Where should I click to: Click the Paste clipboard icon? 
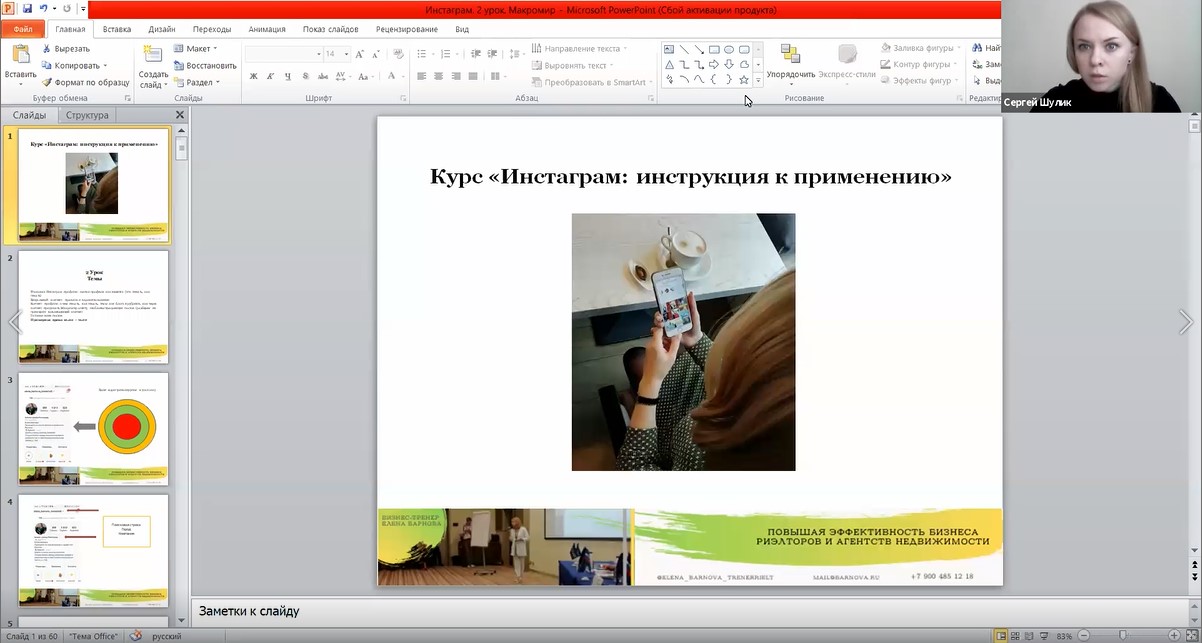[x=20, y=55]
